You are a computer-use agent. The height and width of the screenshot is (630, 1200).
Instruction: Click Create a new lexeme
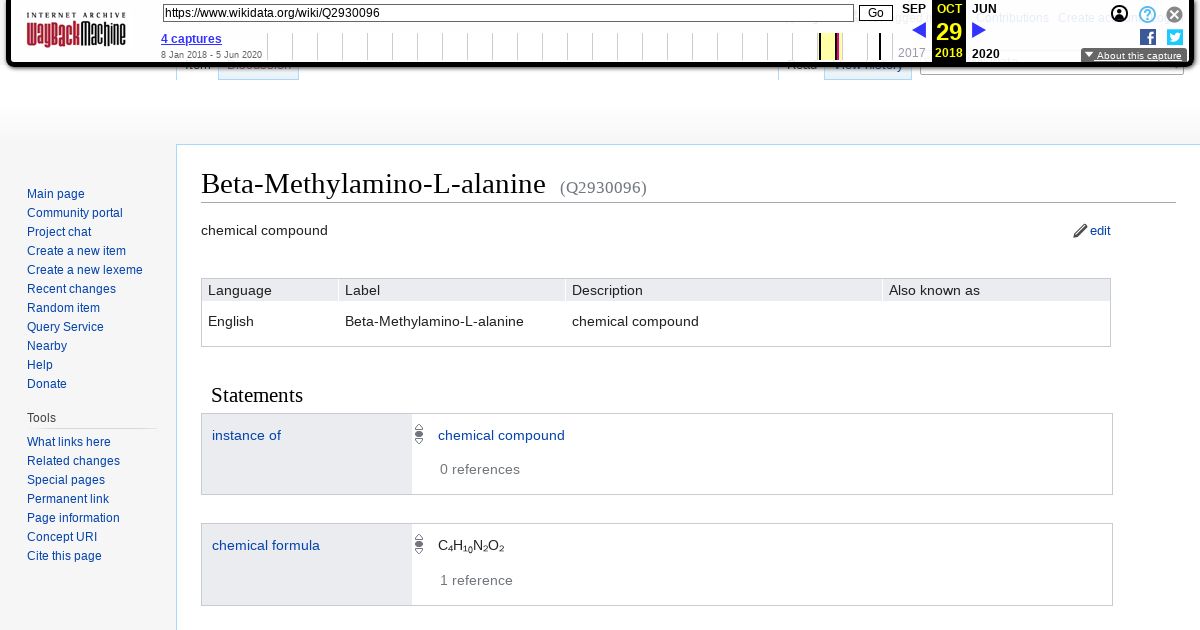coord(85,270)
